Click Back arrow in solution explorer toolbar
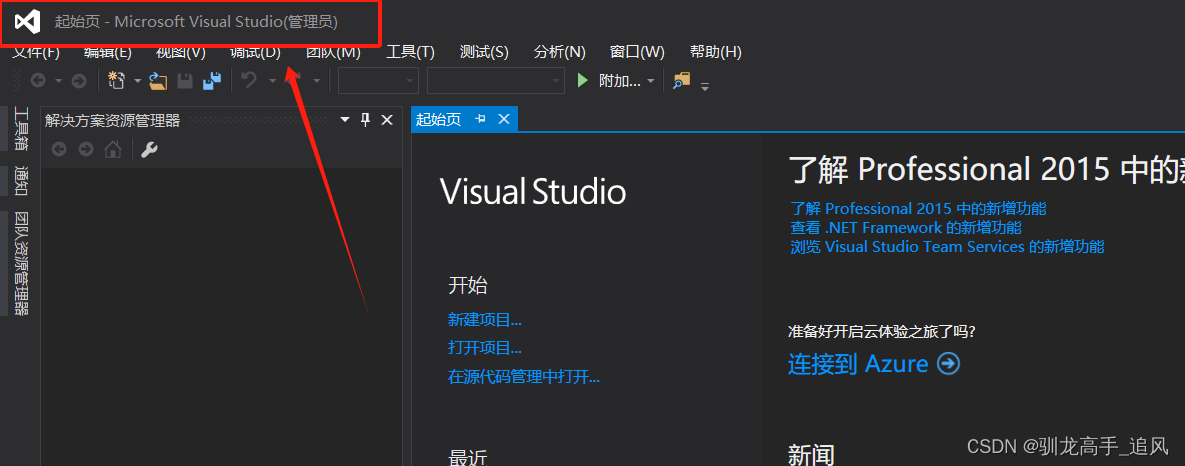The width and height of the screenshot is (1185, 466). (59, 150)
